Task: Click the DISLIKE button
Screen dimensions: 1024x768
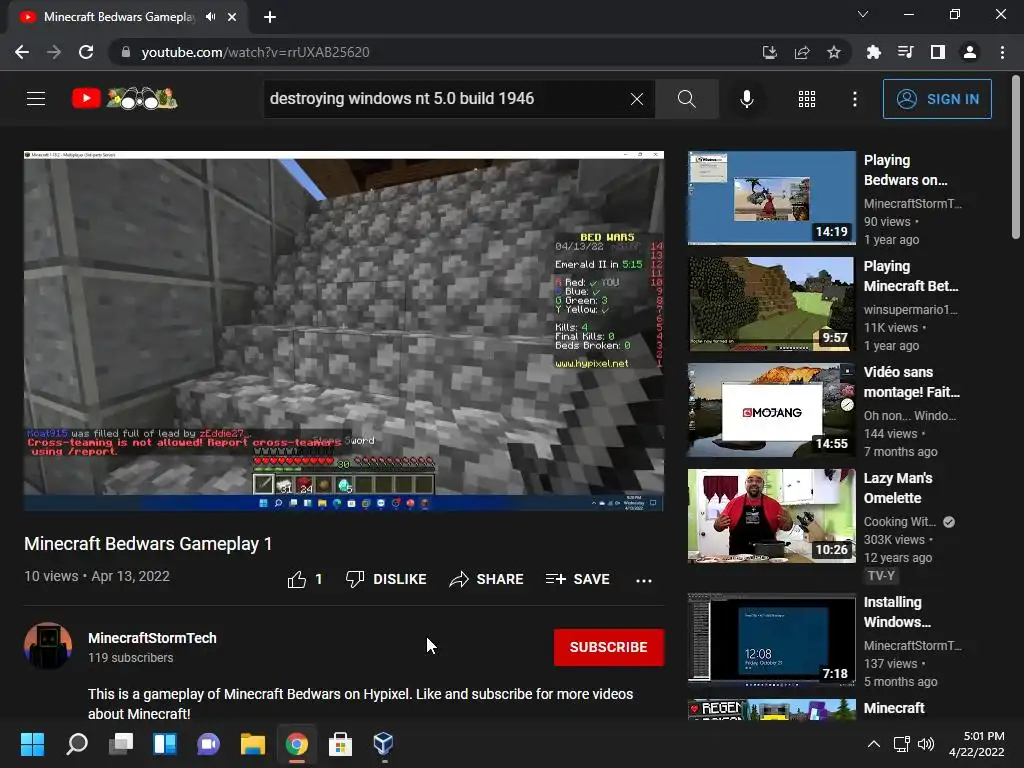Action: 386,579
